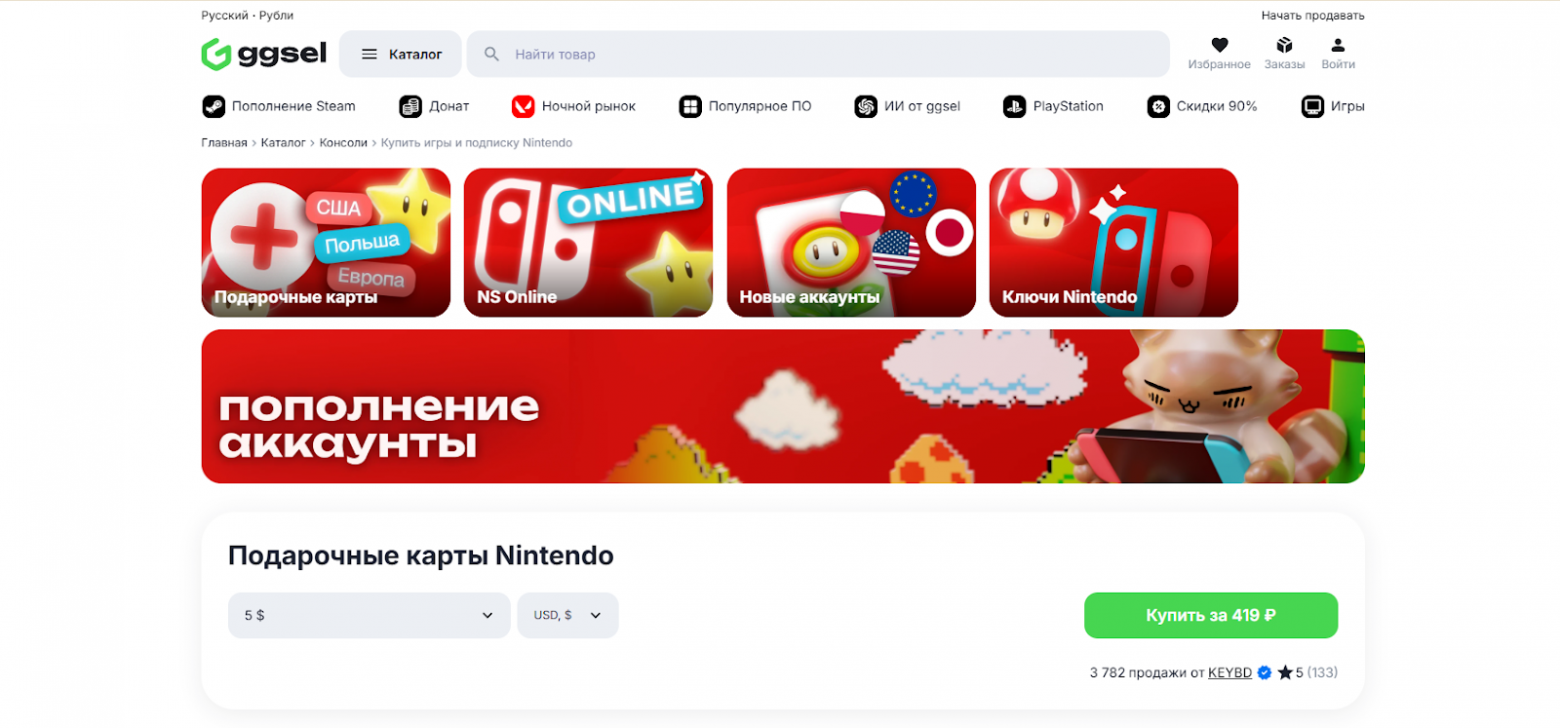Click the Начать продавать link
Screen dimensions: 1560x728
click(1313, 15)
